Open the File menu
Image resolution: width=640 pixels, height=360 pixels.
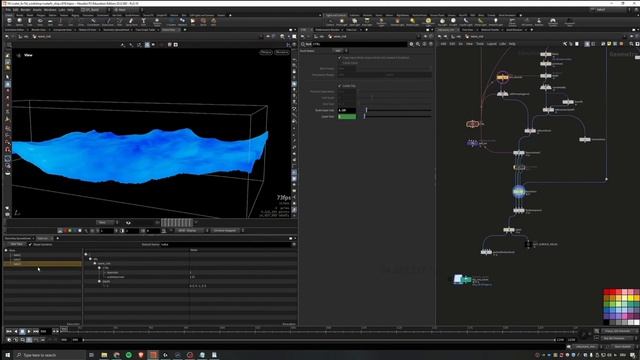(x=8, y=10)
